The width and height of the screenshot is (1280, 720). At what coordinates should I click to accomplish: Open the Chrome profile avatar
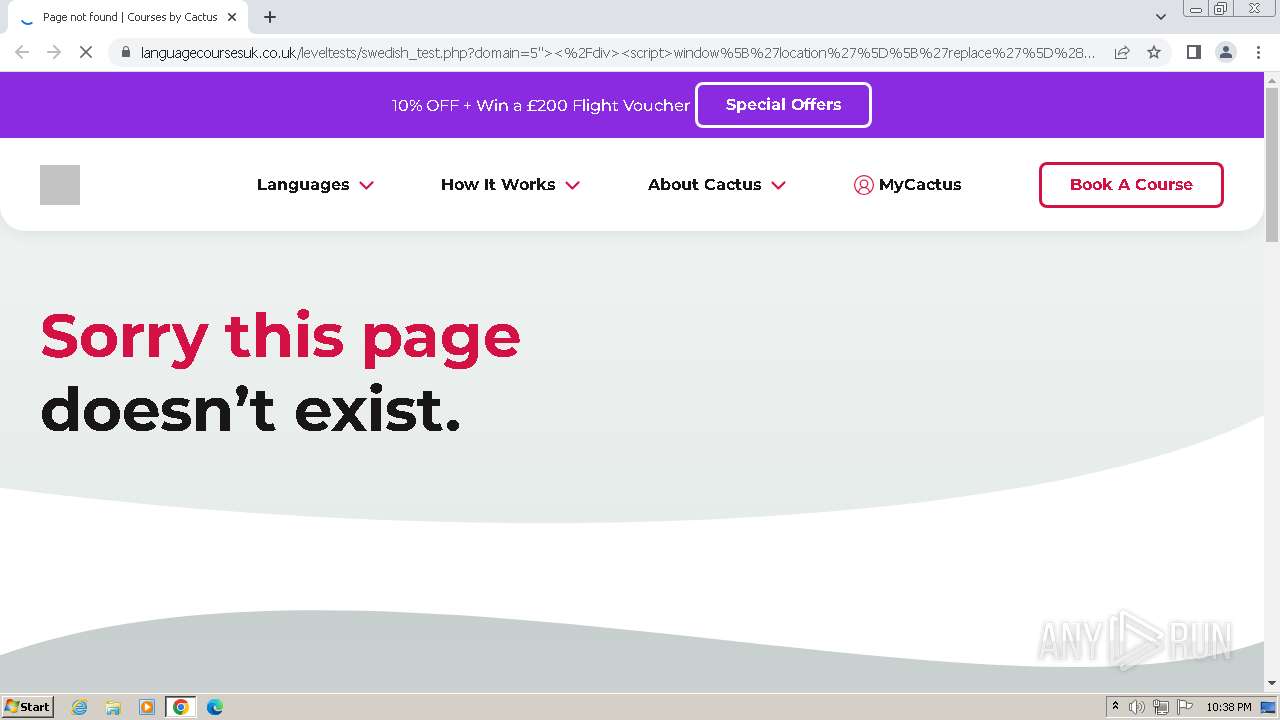pyautogui.click(x=1225, y=52)
